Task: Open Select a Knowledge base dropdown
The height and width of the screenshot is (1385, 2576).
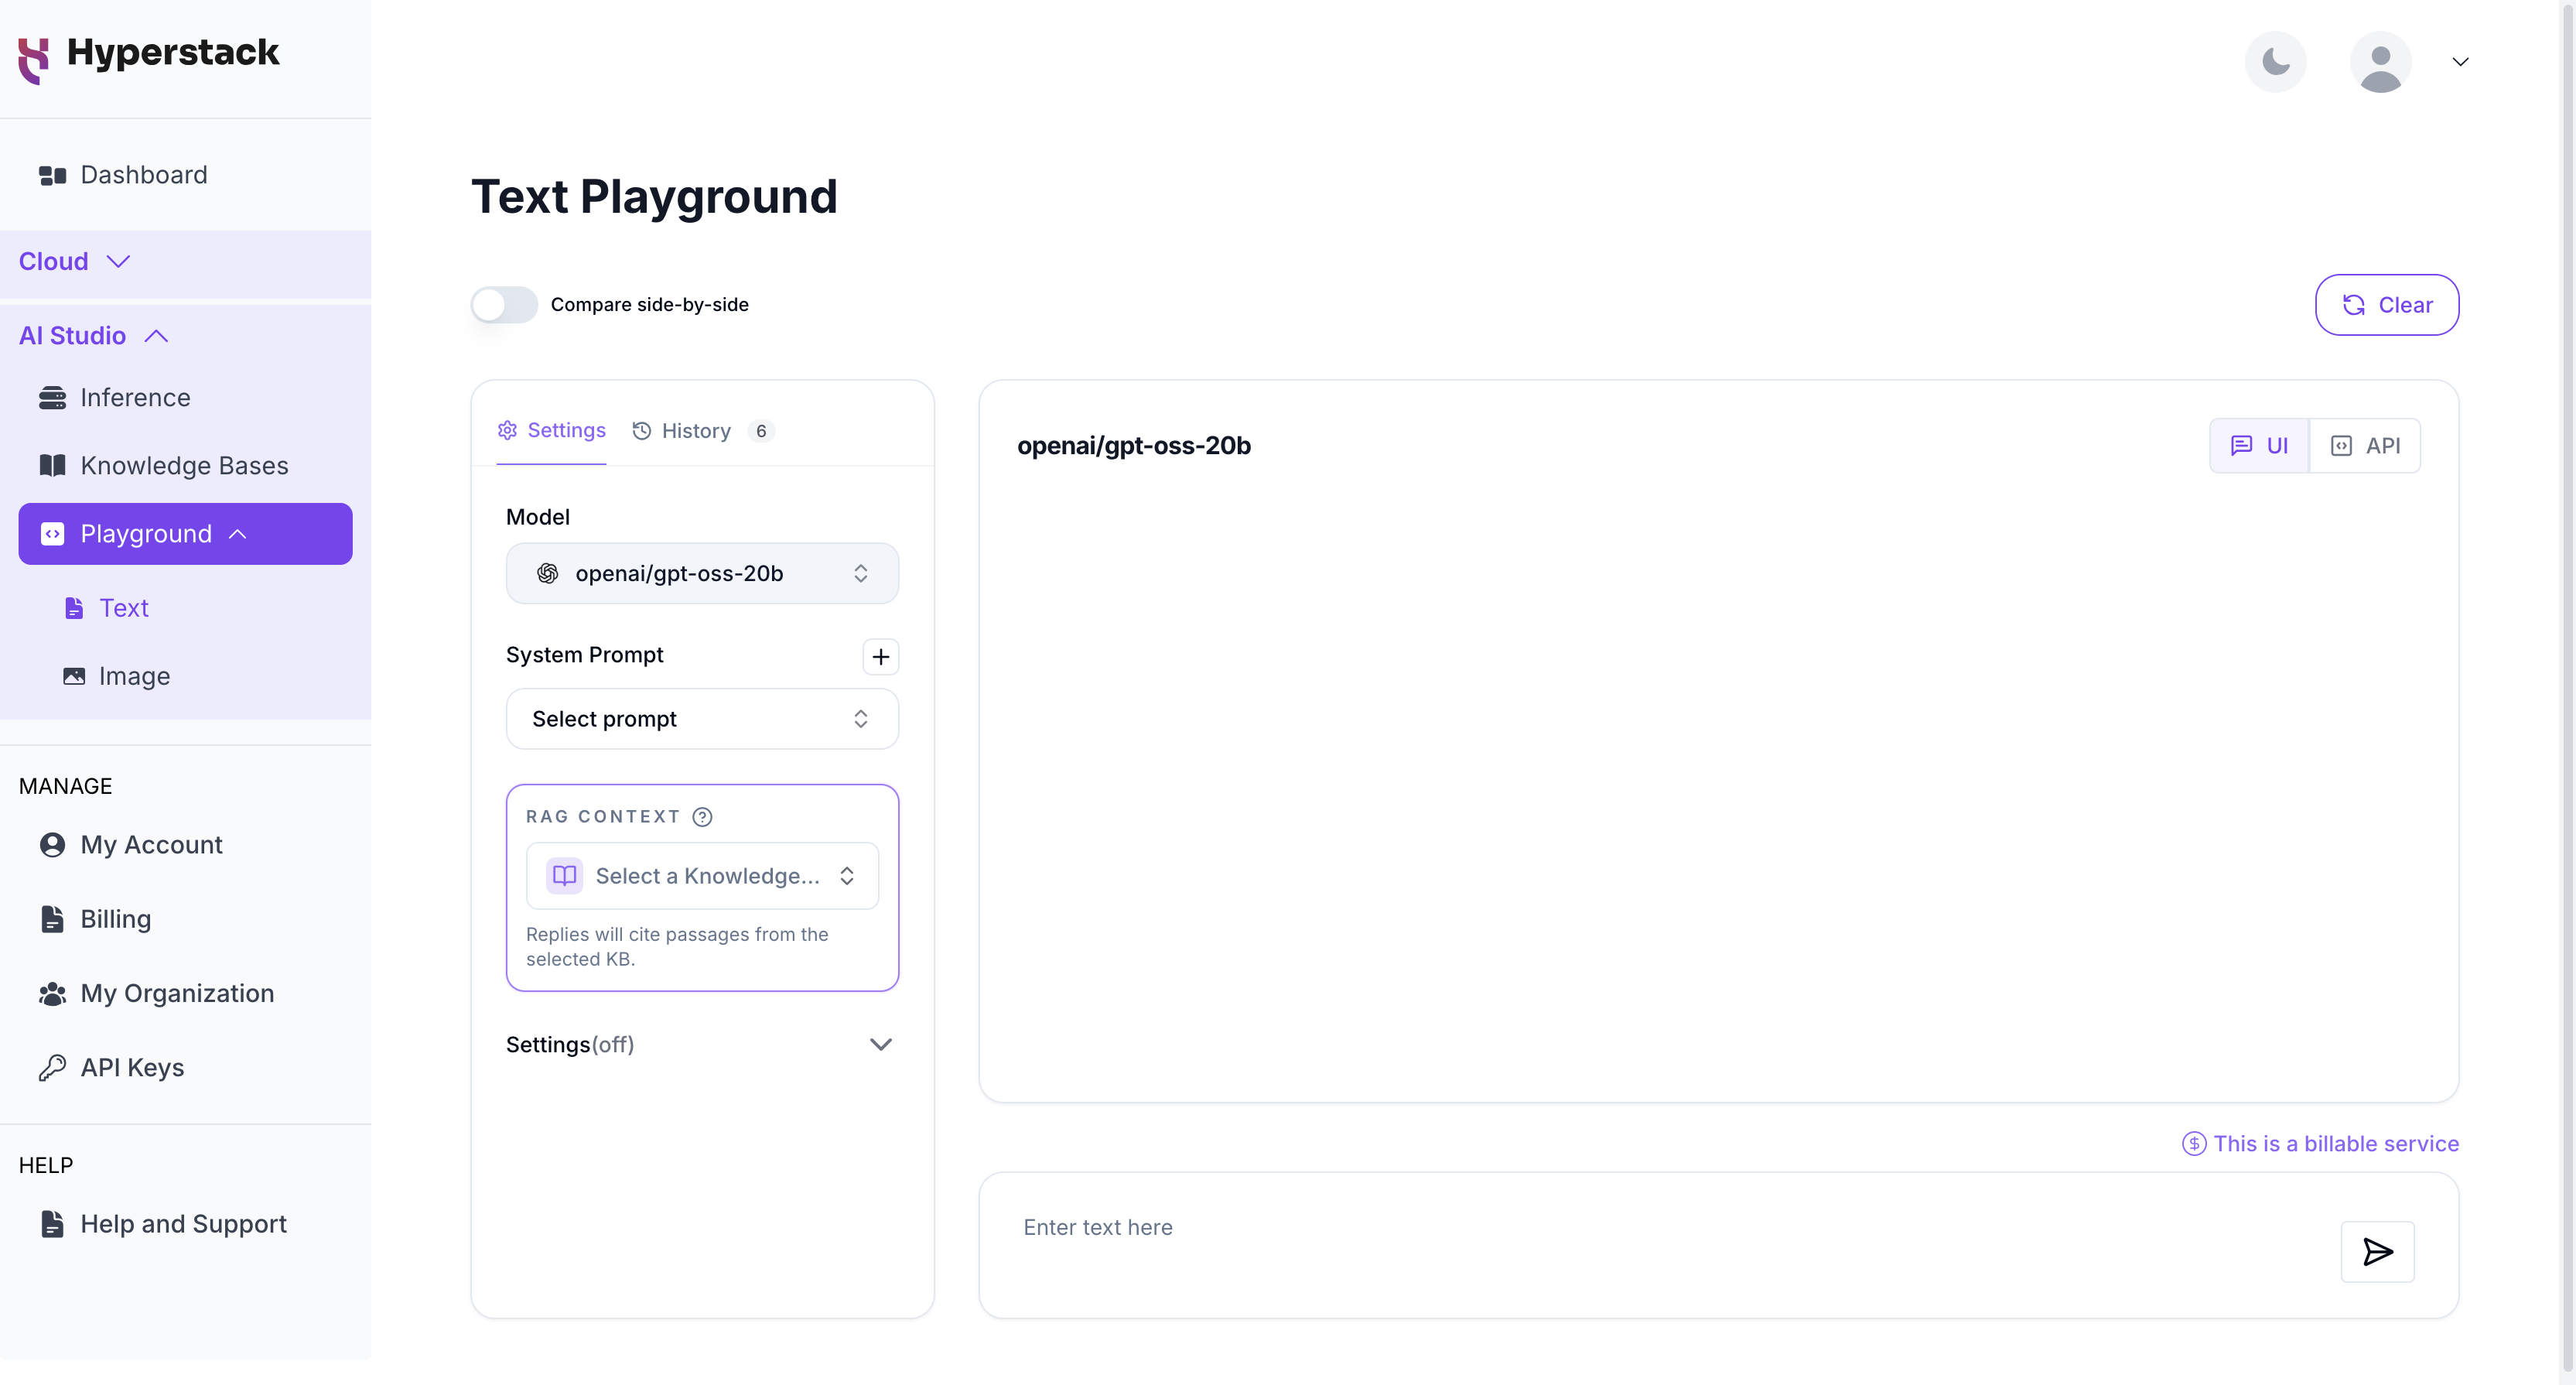Action: [702, 876]
